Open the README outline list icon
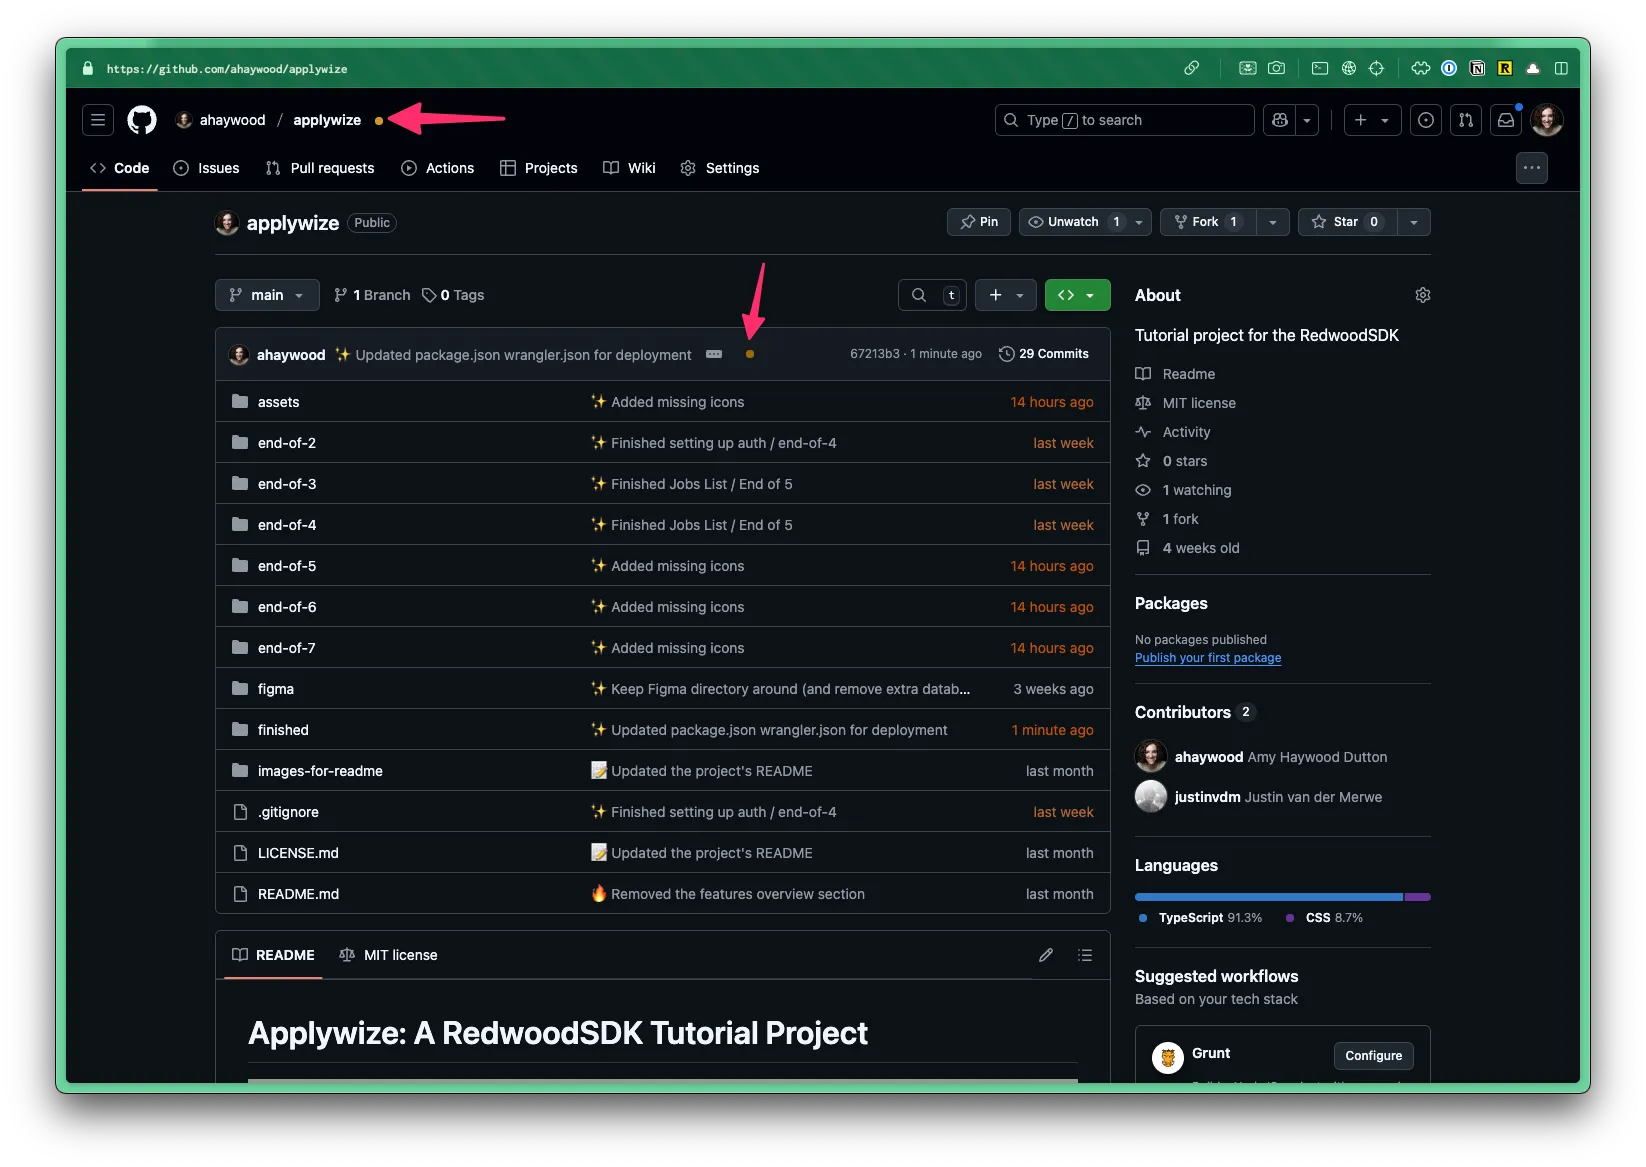The image size is (1646, 1167). click(x=1084, y=955)
